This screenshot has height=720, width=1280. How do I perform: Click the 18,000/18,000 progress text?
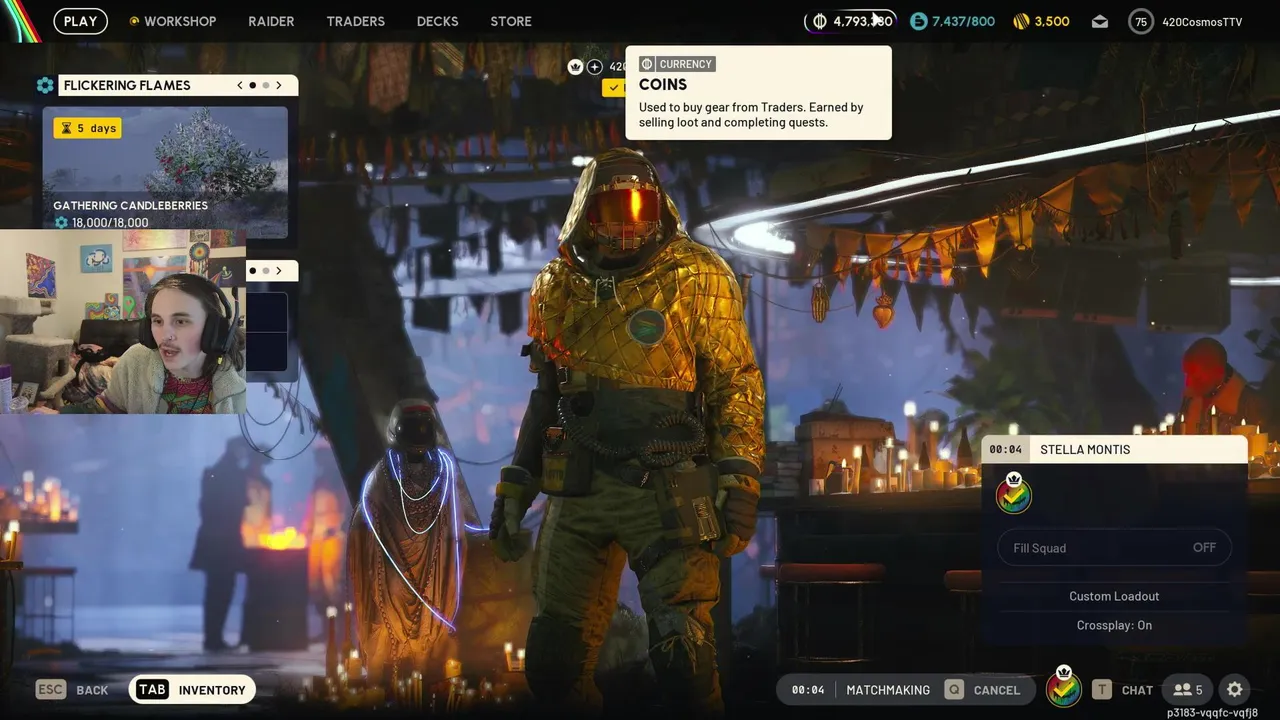click(109, 223)
